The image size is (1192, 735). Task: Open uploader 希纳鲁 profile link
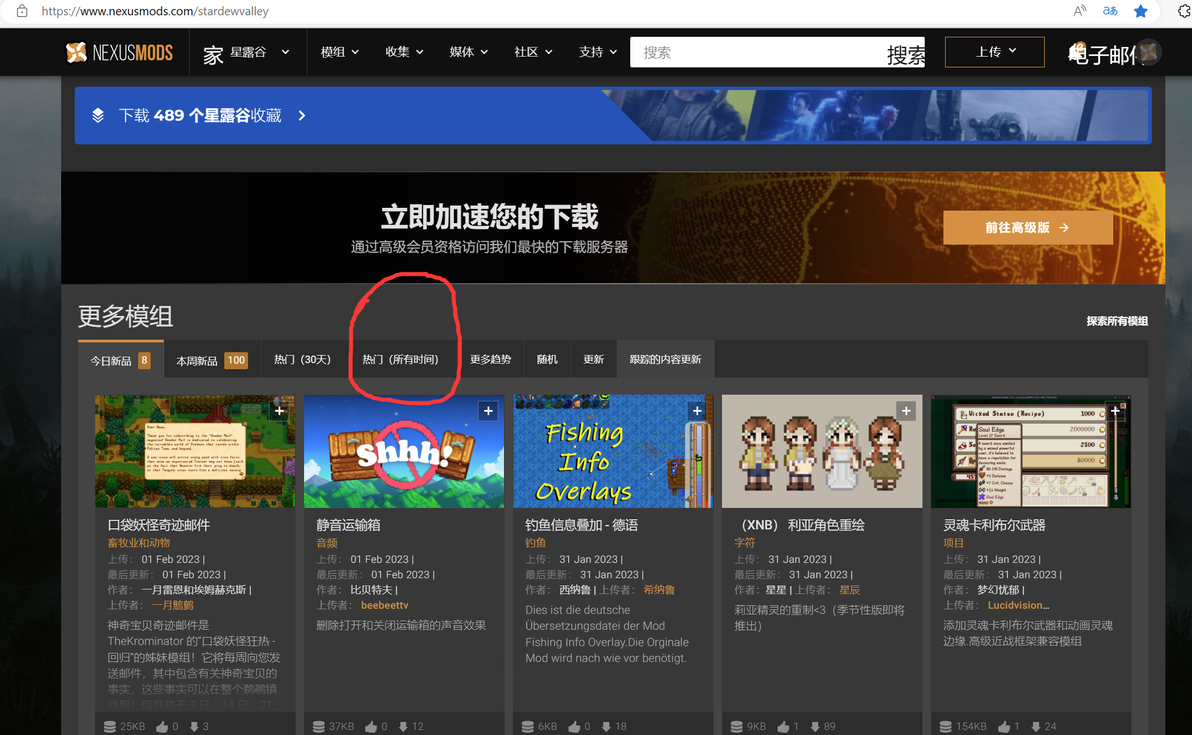click(x=659, y=590)
